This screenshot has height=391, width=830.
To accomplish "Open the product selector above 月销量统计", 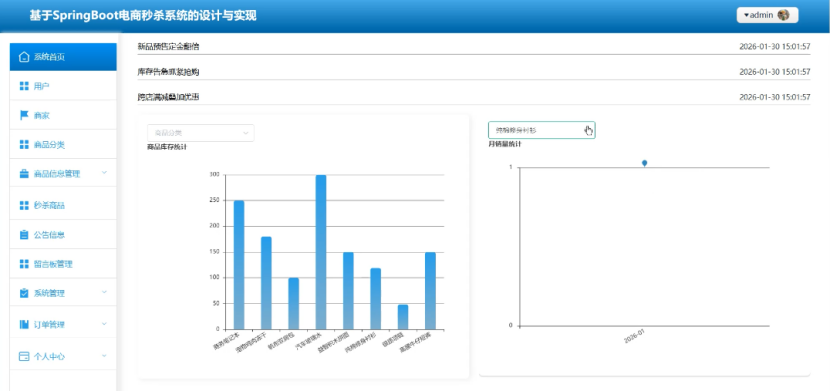I will 542,130.
